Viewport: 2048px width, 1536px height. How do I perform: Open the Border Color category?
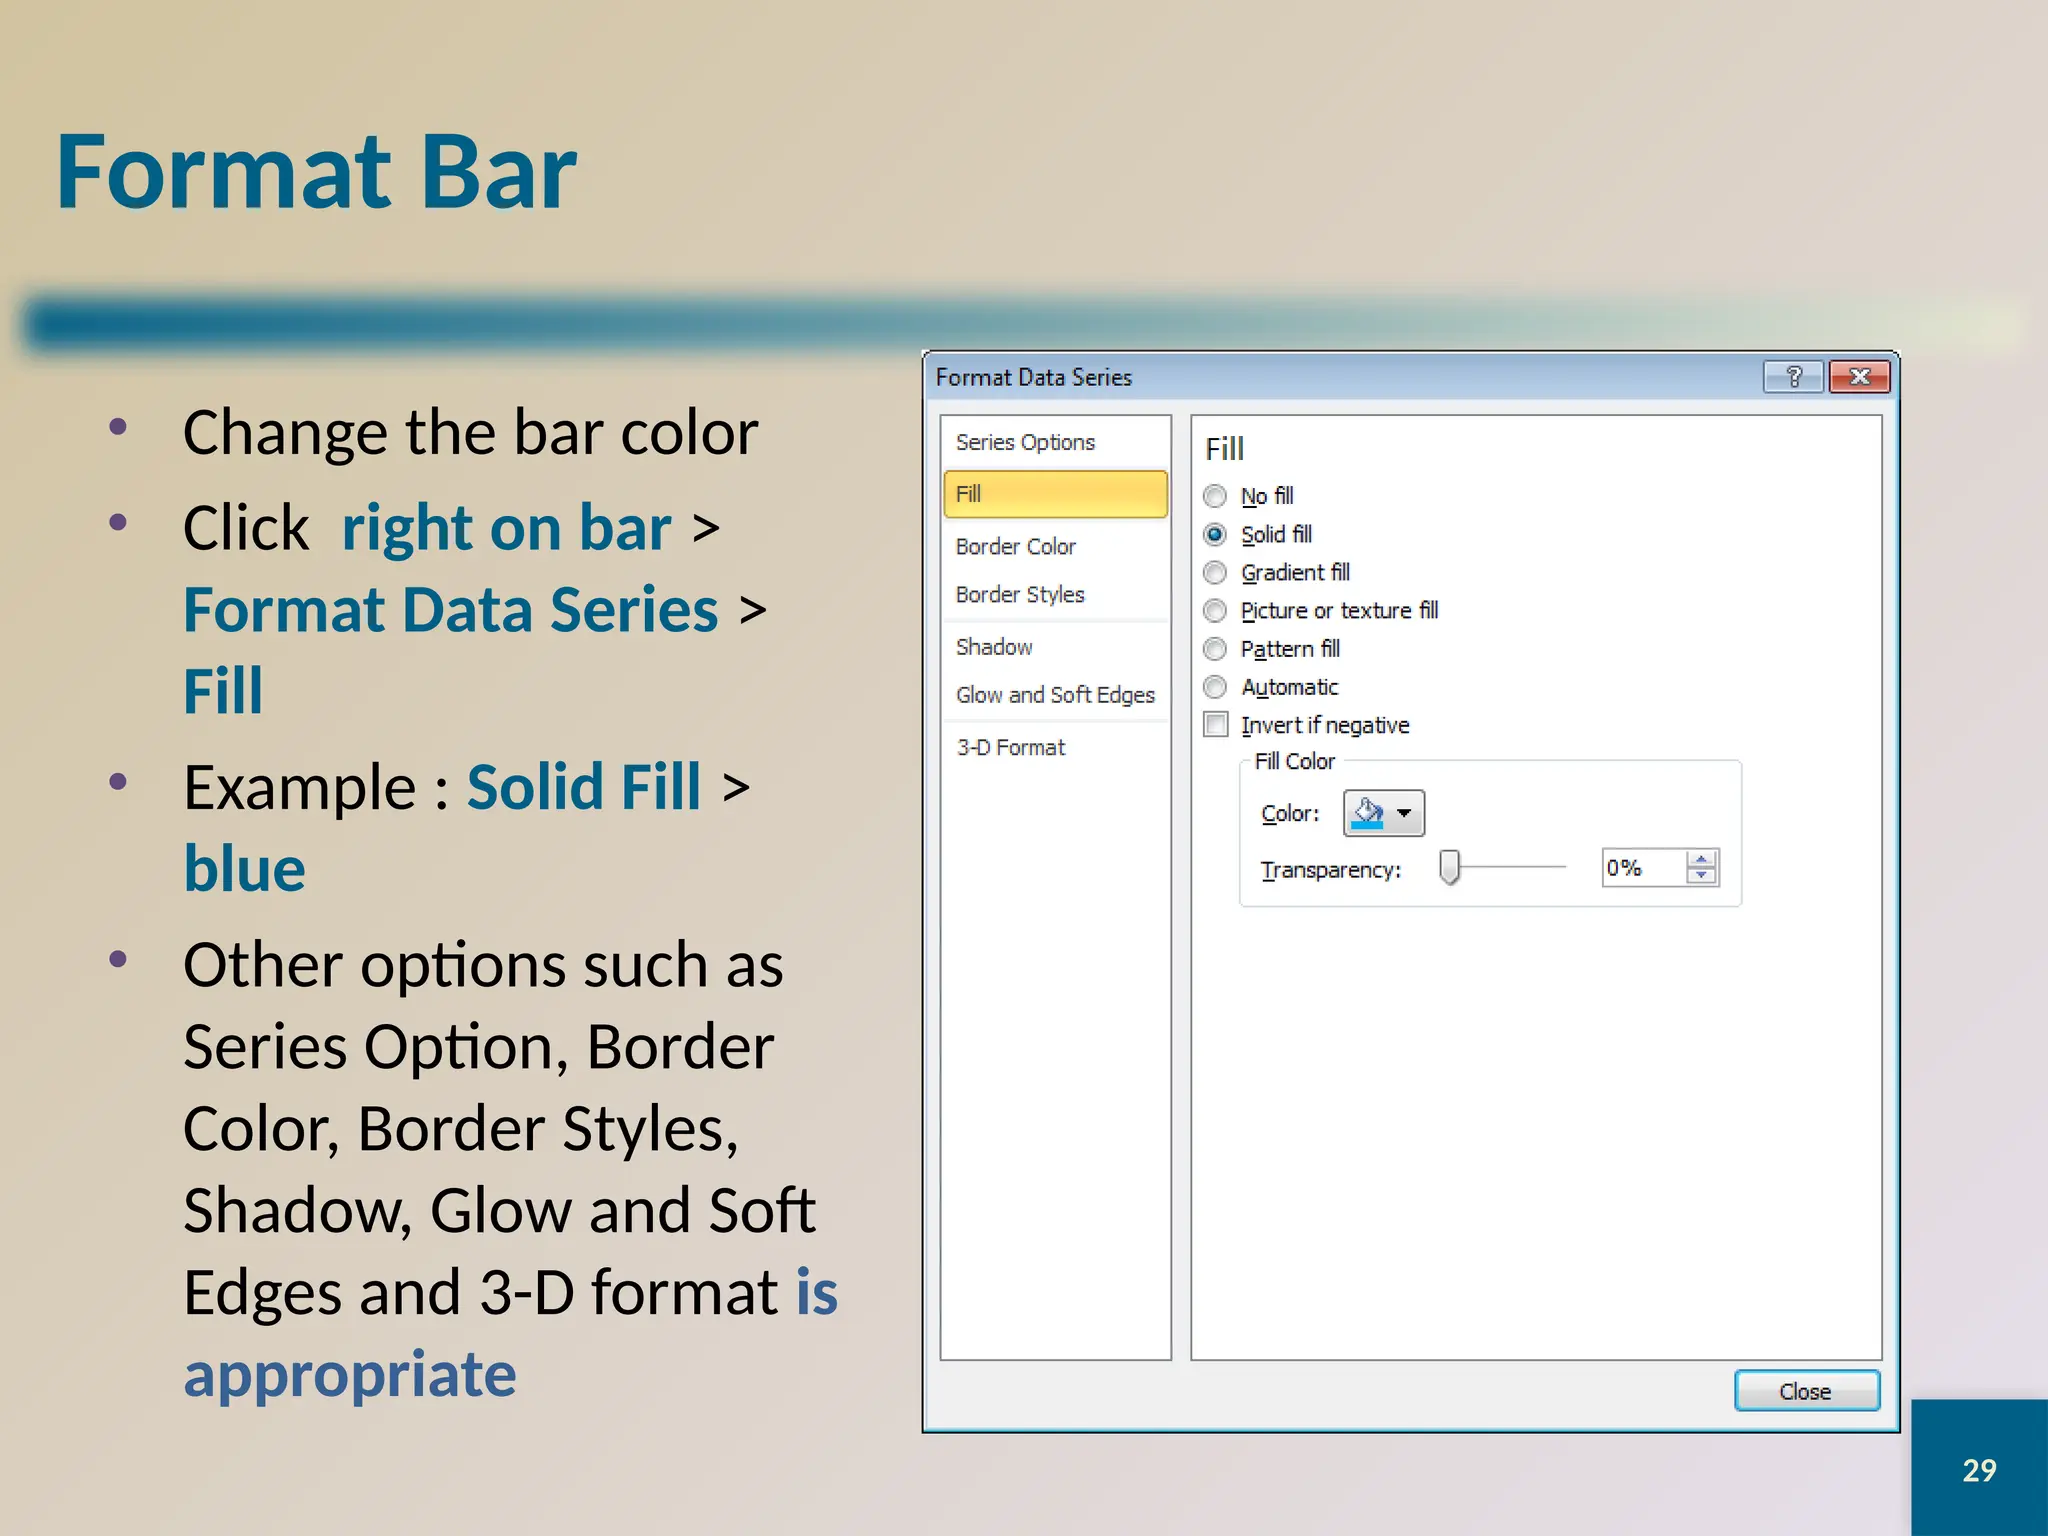coord(1055,546)
